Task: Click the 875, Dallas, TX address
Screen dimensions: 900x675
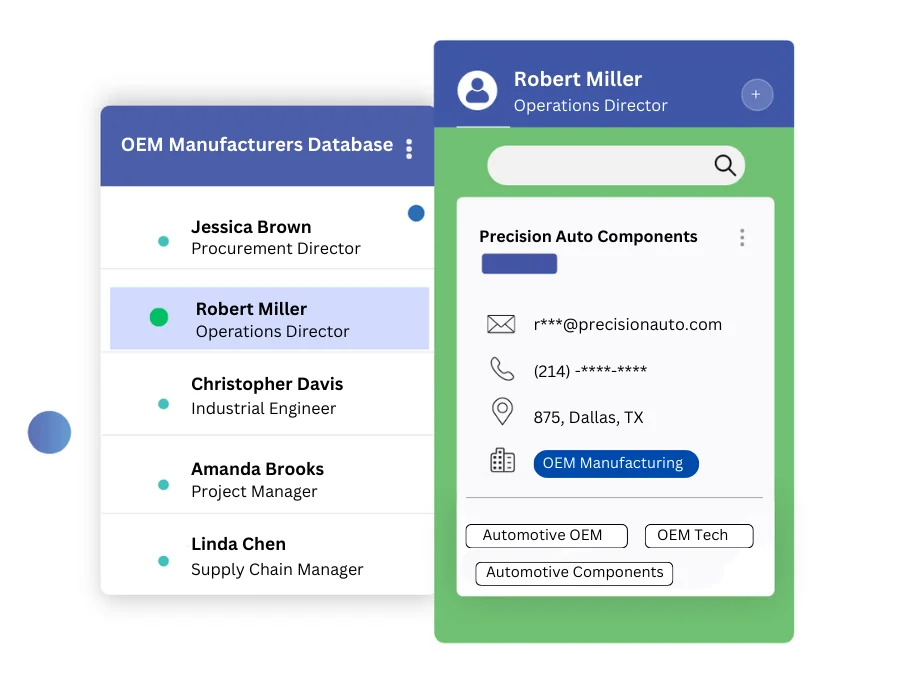Action: [x=588, y=417]
